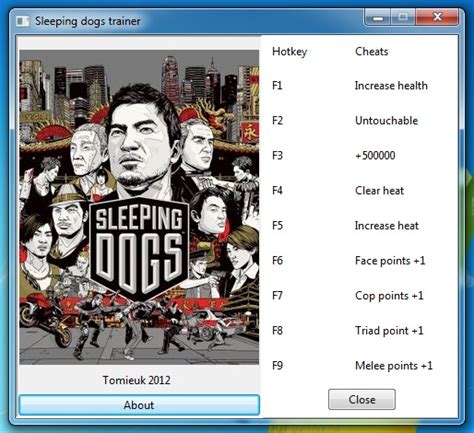
Task: Click the About button
Action: (x=139, y=405)
